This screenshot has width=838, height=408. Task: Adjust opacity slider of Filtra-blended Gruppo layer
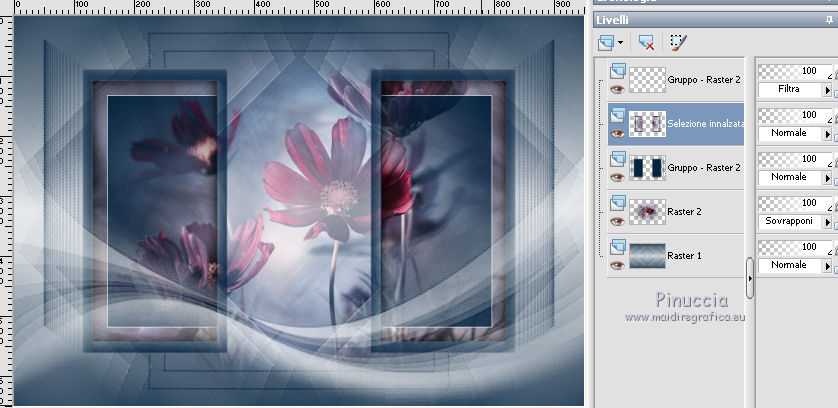(795, 71)
